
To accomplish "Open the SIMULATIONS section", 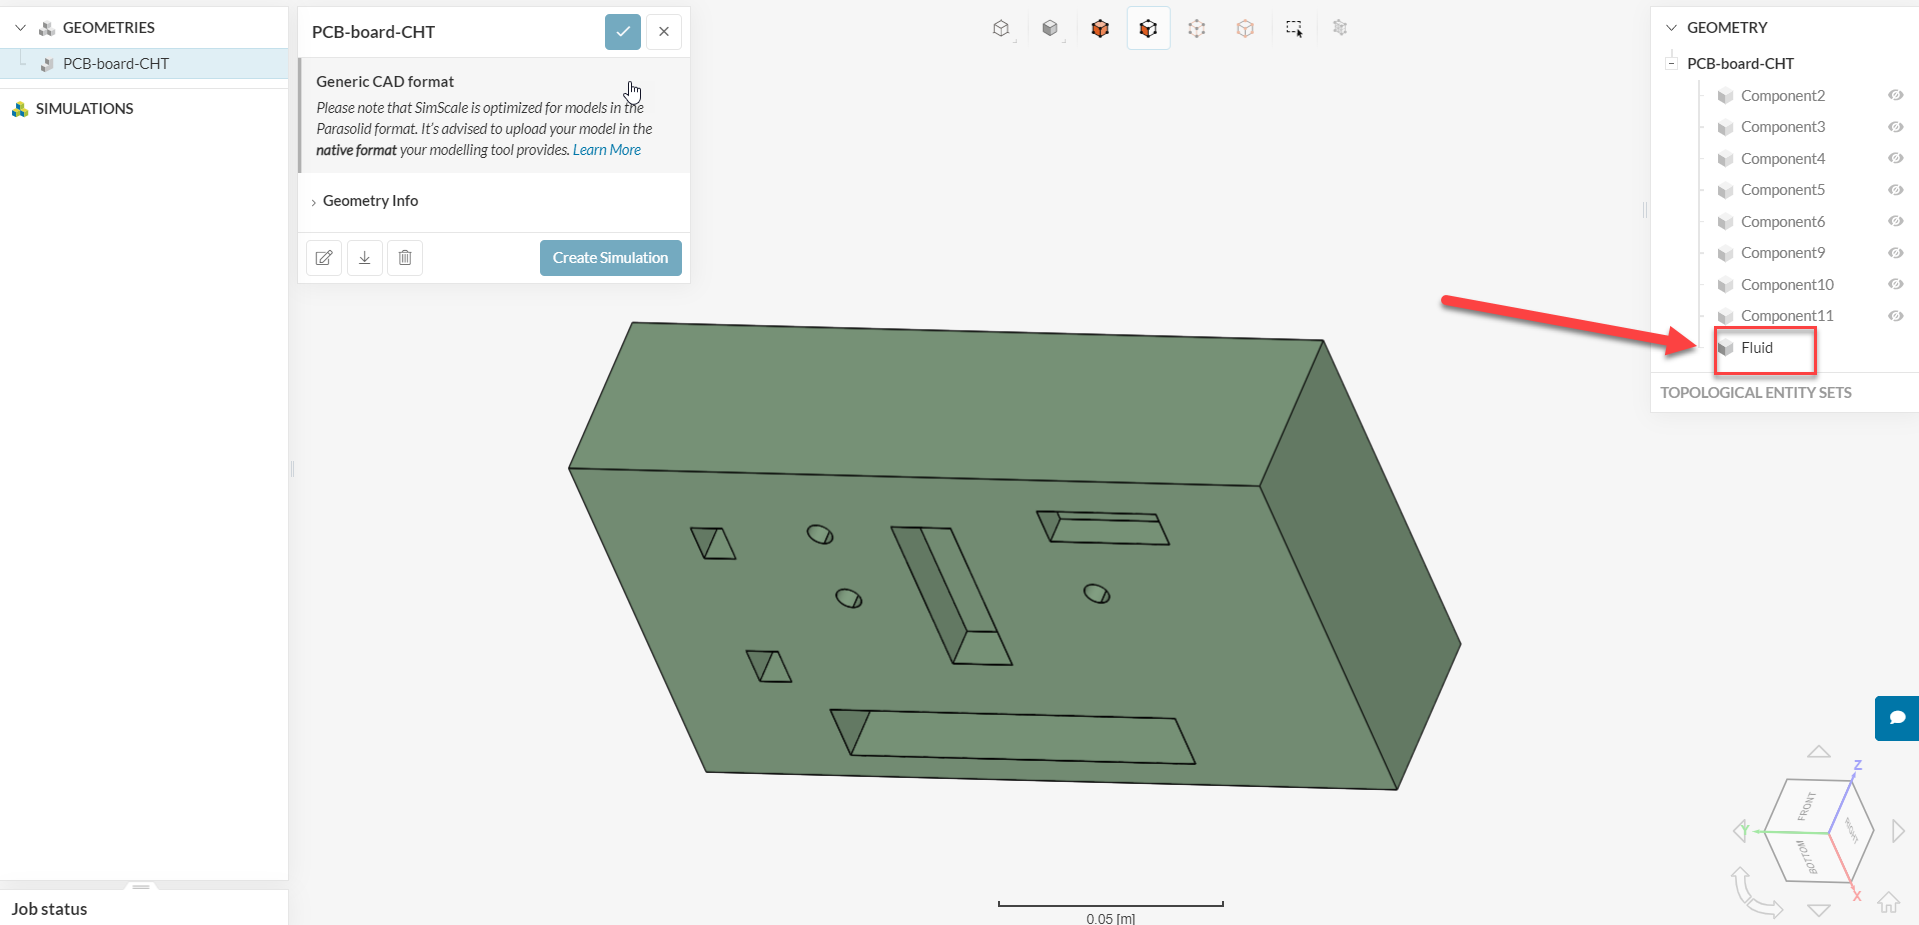I will (x=84, y=109).
